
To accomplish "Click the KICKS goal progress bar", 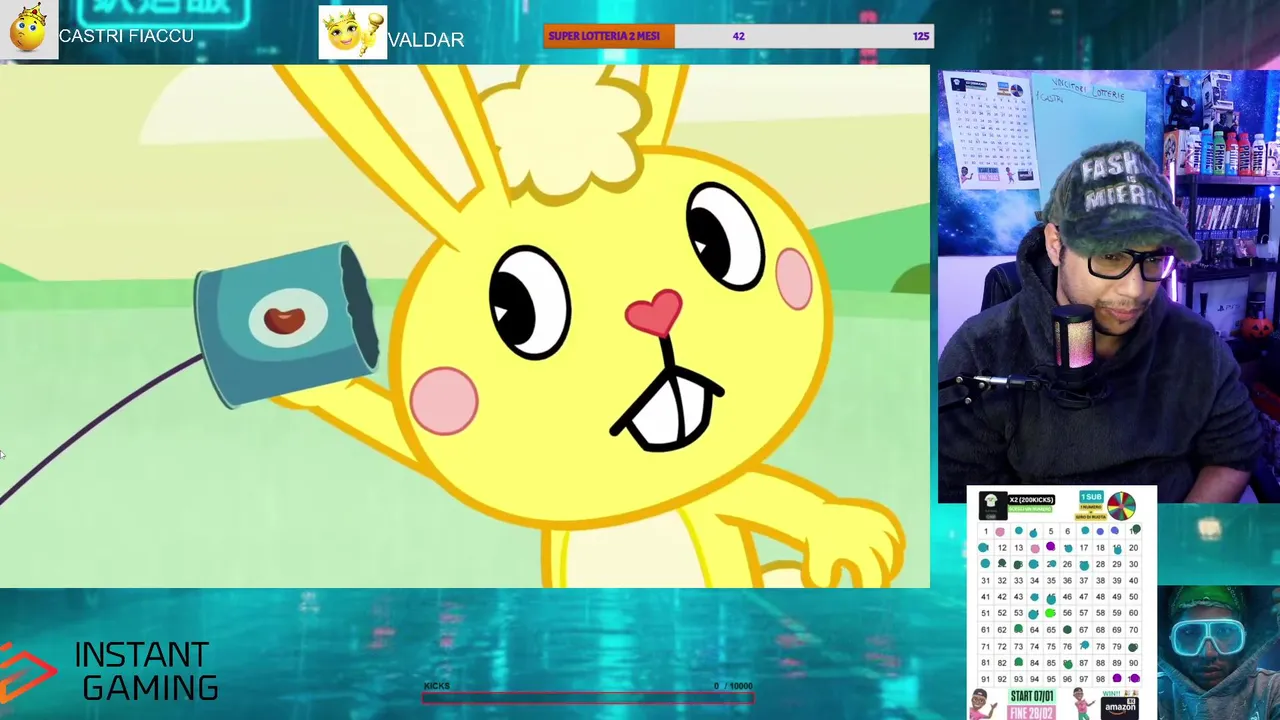I will tap(588, 697).
